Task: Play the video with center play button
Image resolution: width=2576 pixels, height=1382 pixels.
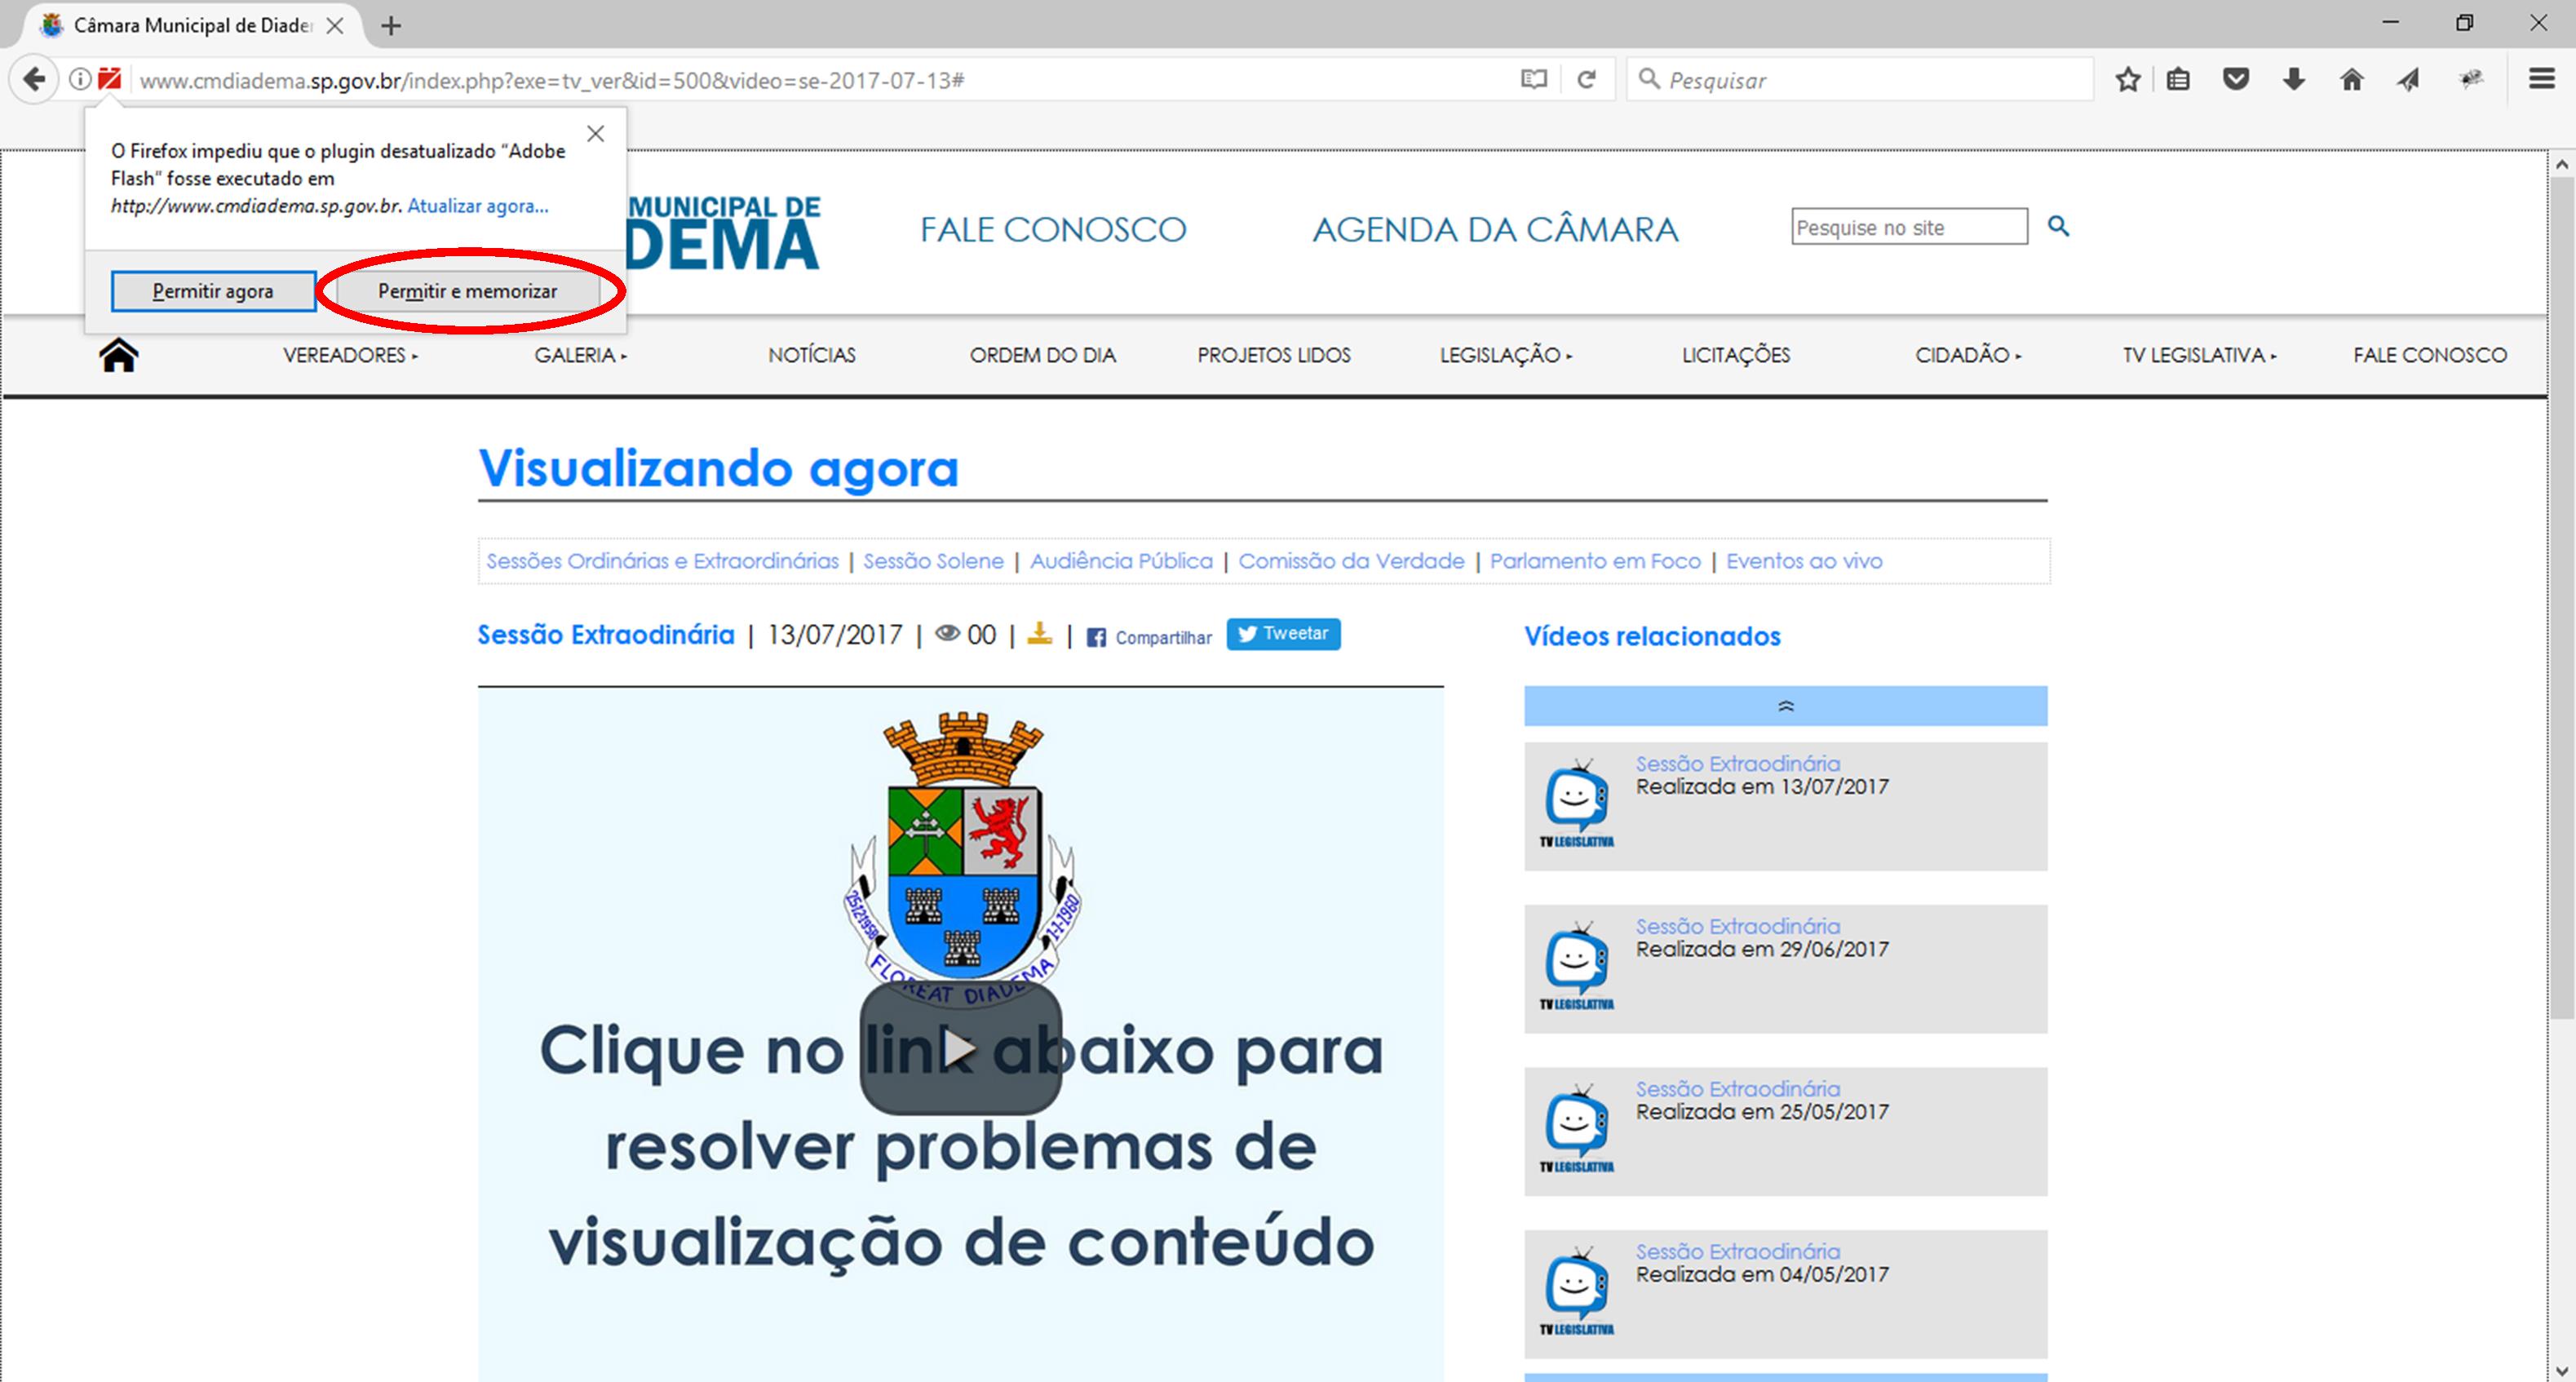Action: tap(960, 1048)
